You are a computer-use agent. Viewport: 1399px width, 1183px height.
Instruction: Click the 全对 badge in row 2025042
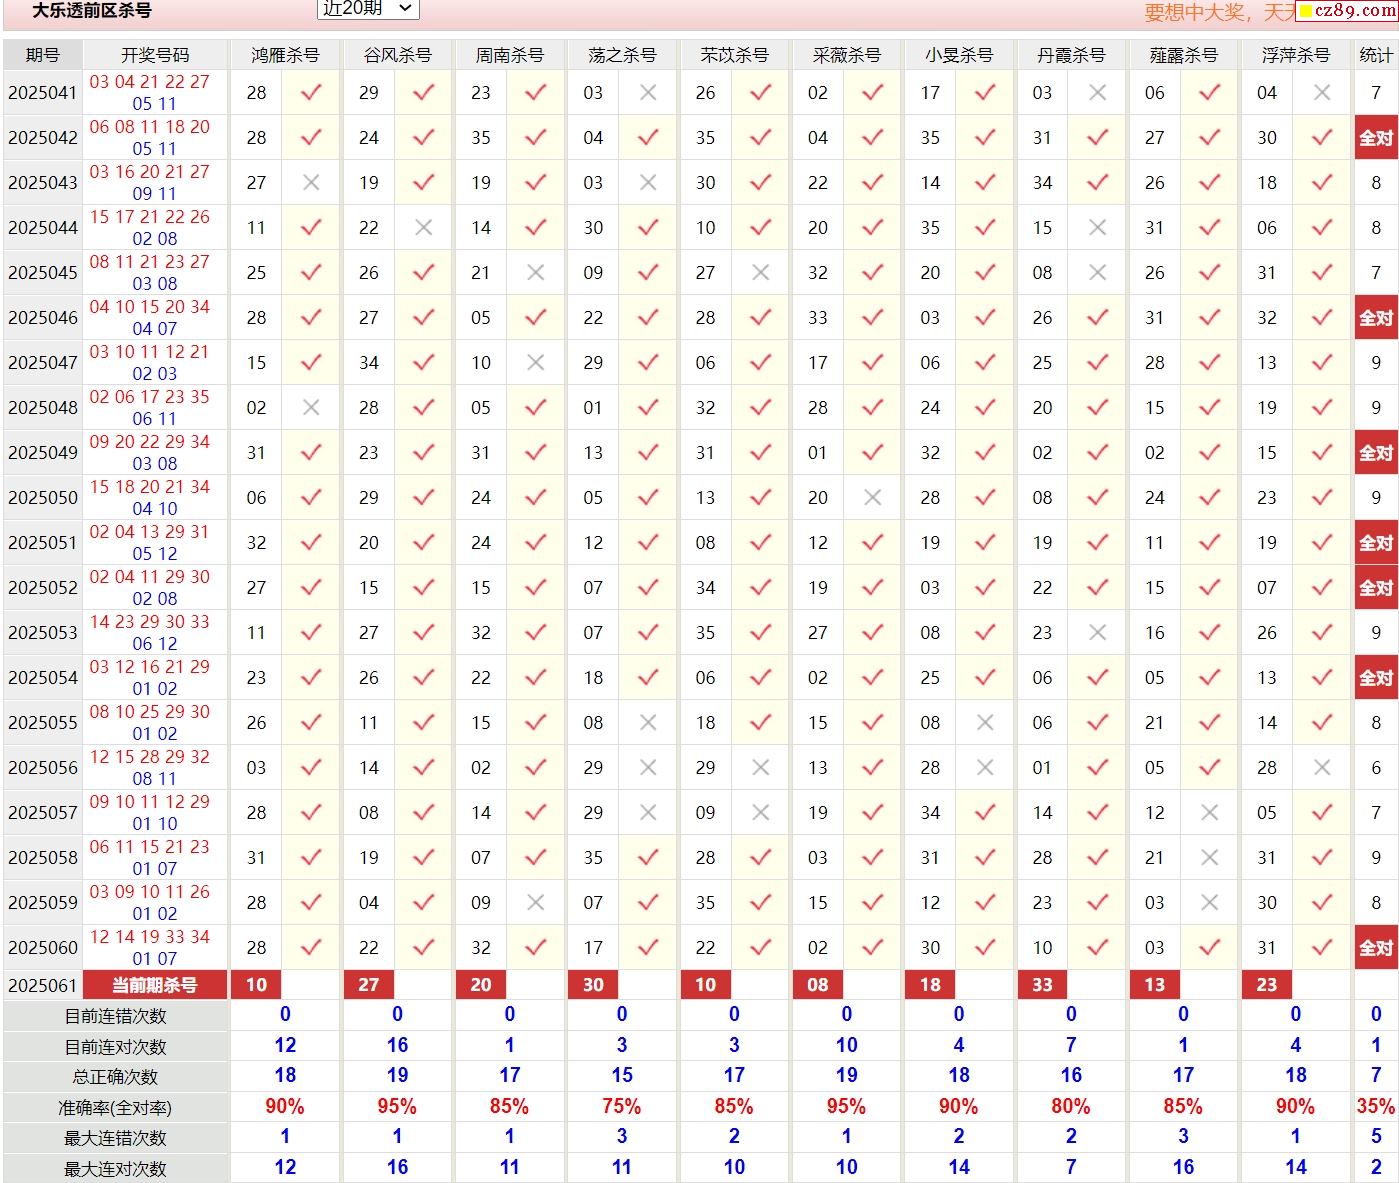tap(1376, 138)
